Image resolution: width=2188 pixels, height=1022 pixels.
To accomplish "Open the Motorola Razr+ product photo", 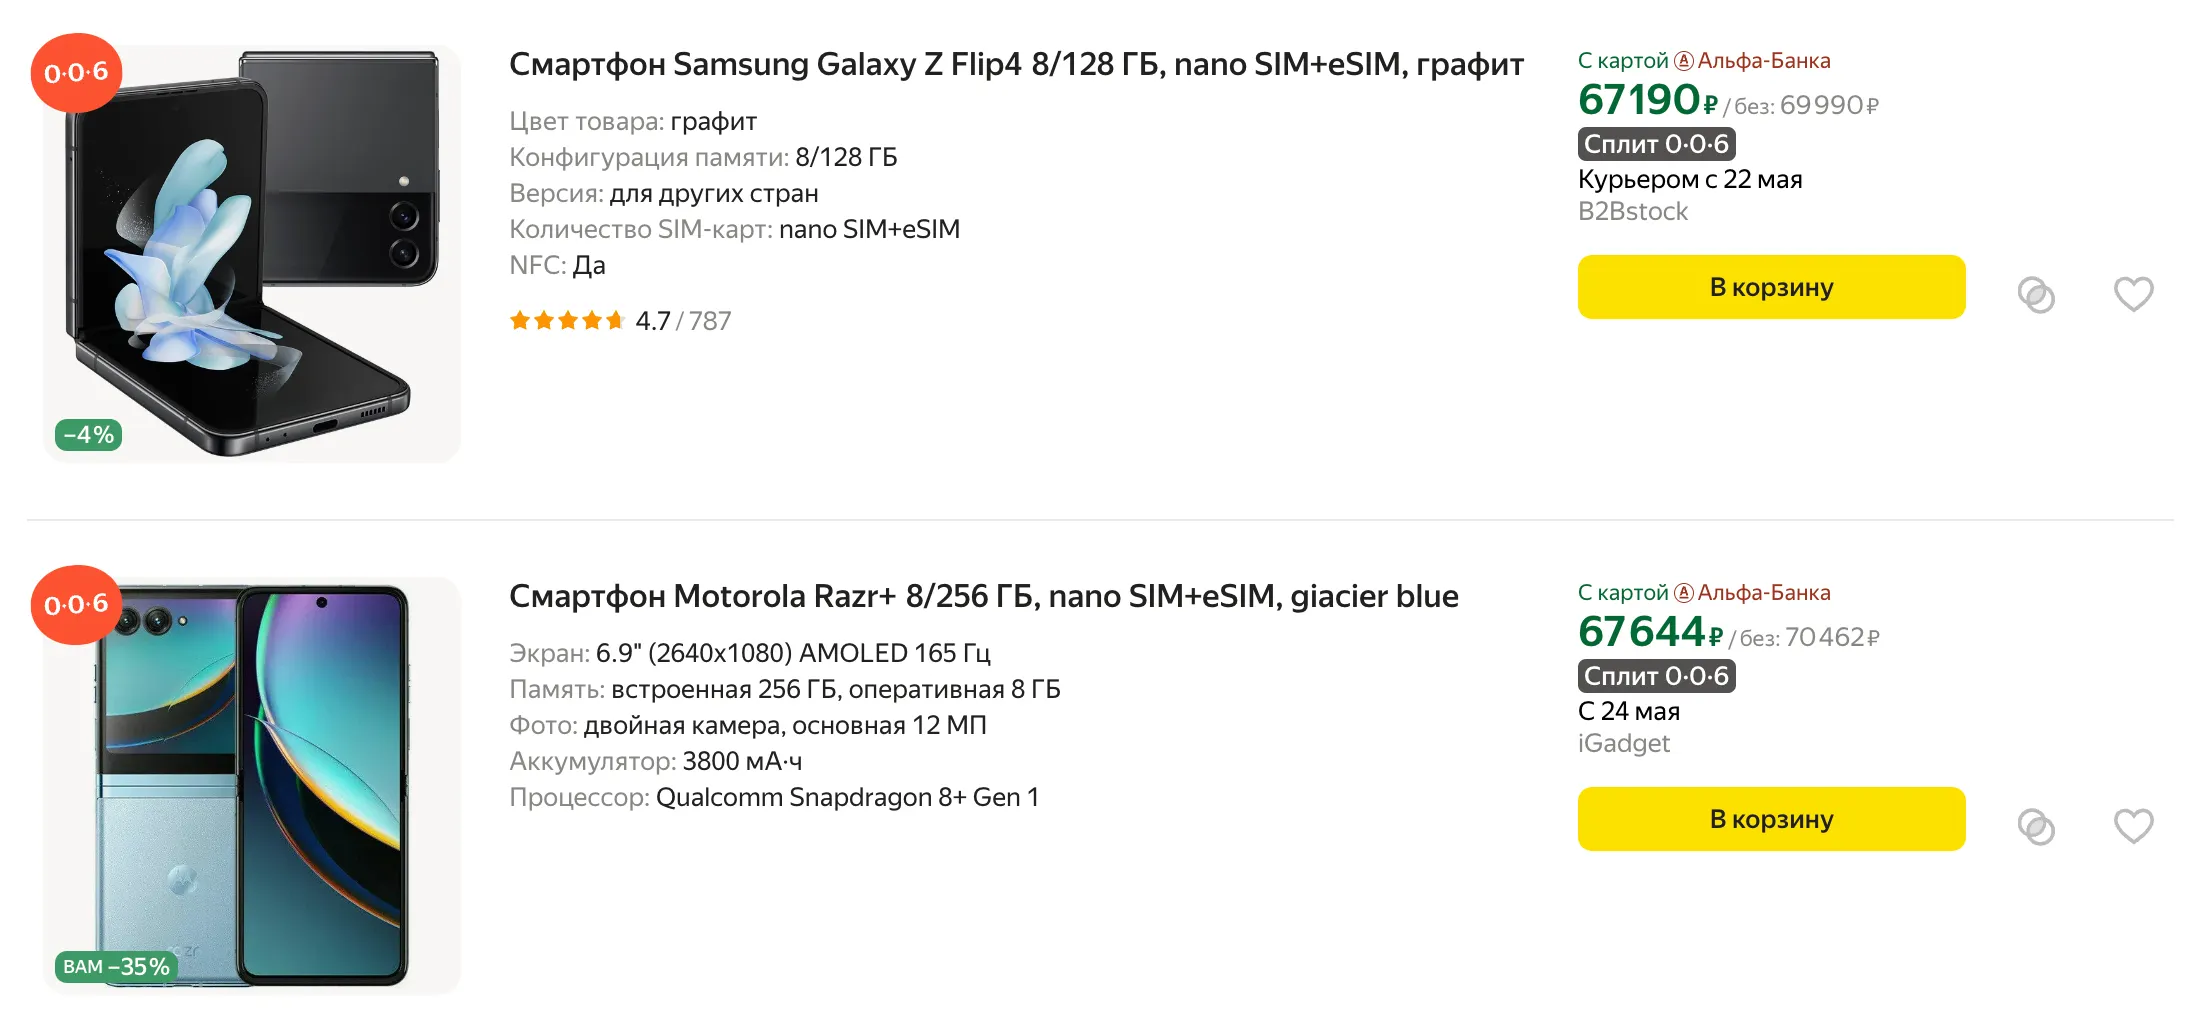I will 252,786.
